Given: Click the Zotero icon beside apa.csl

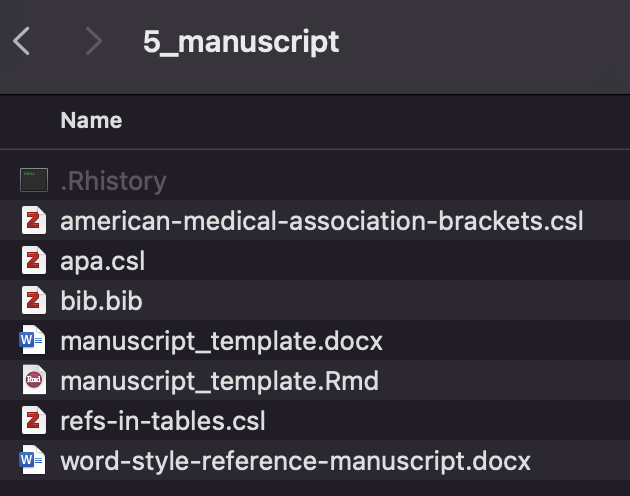Looking at the screenshot, I should click(34, 261).
